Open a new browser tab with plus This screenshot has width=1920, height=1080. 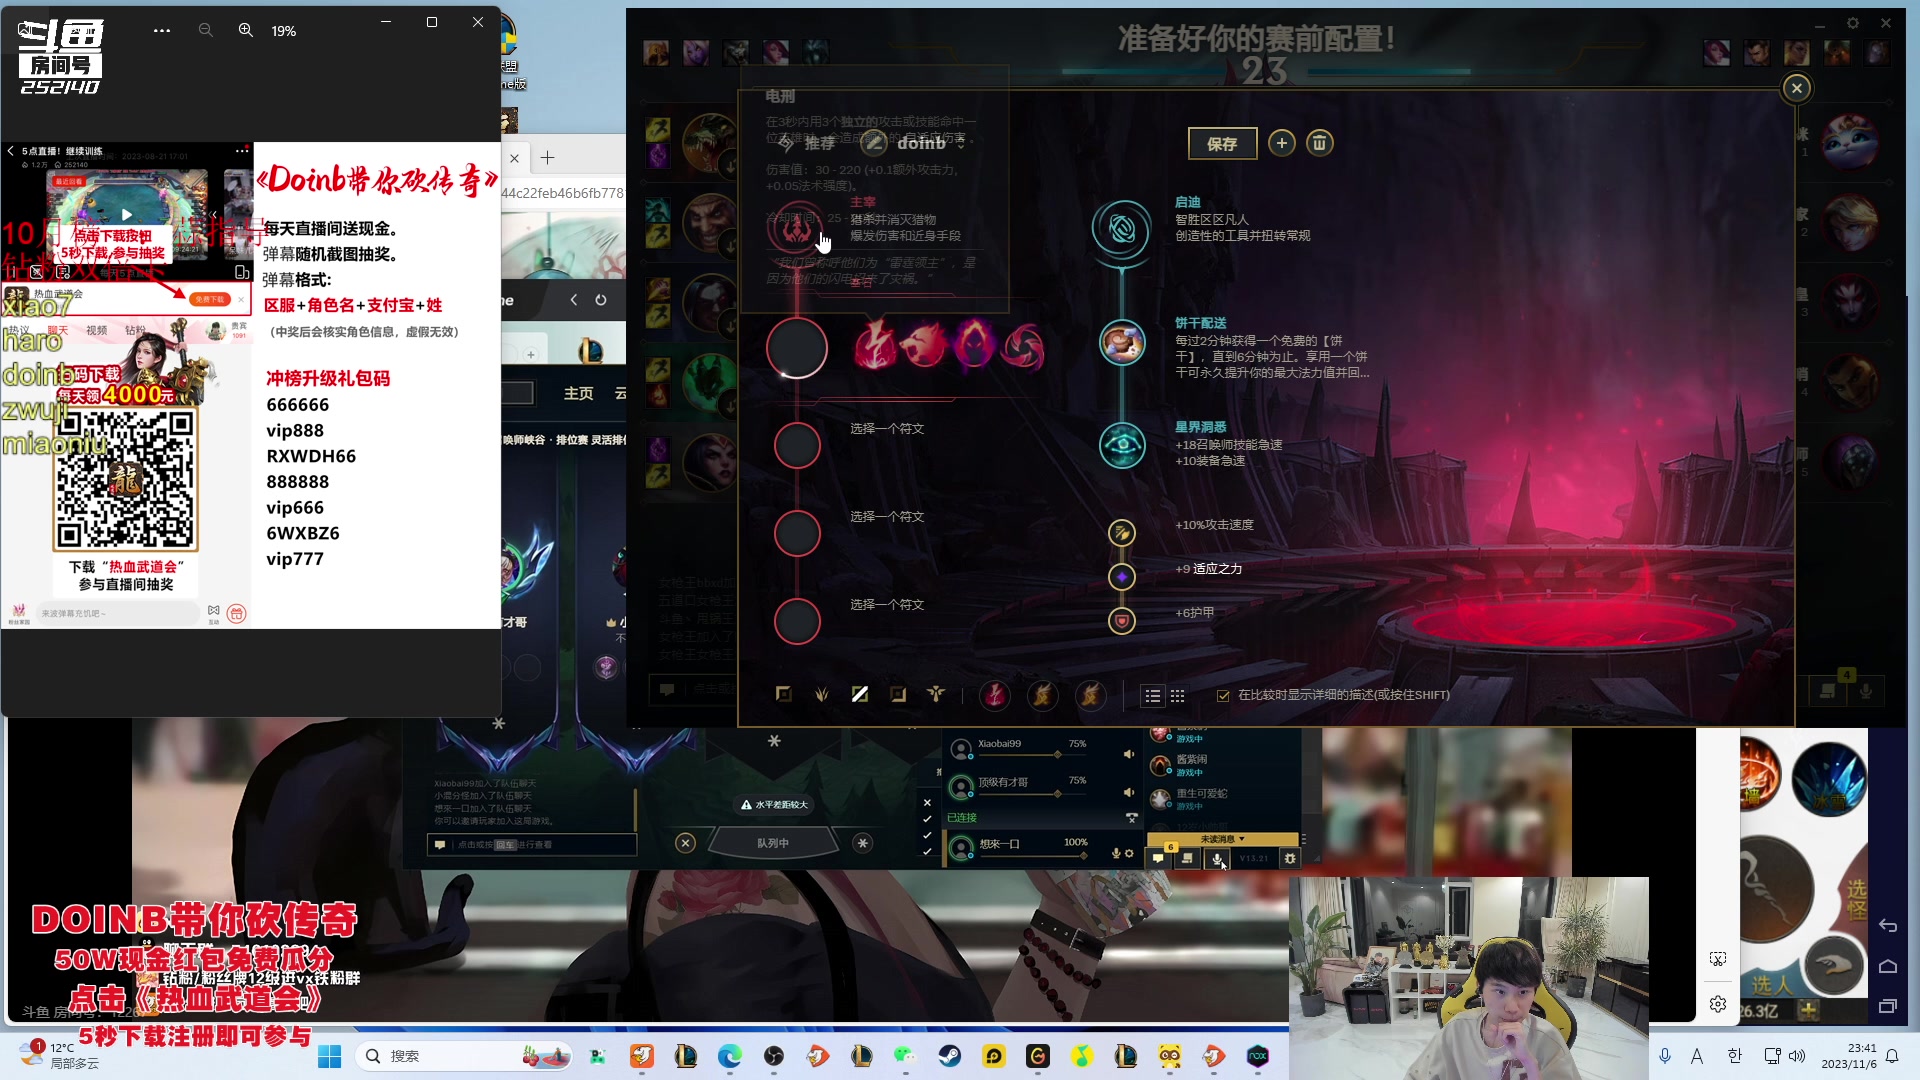pyautogui.click(x=547, y=158)
